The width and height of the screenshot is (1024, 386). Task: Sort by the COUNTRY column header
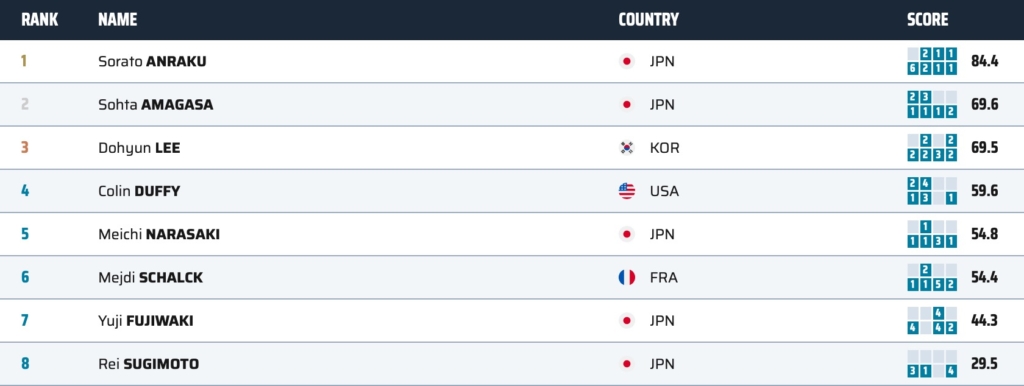click(648, 20)
